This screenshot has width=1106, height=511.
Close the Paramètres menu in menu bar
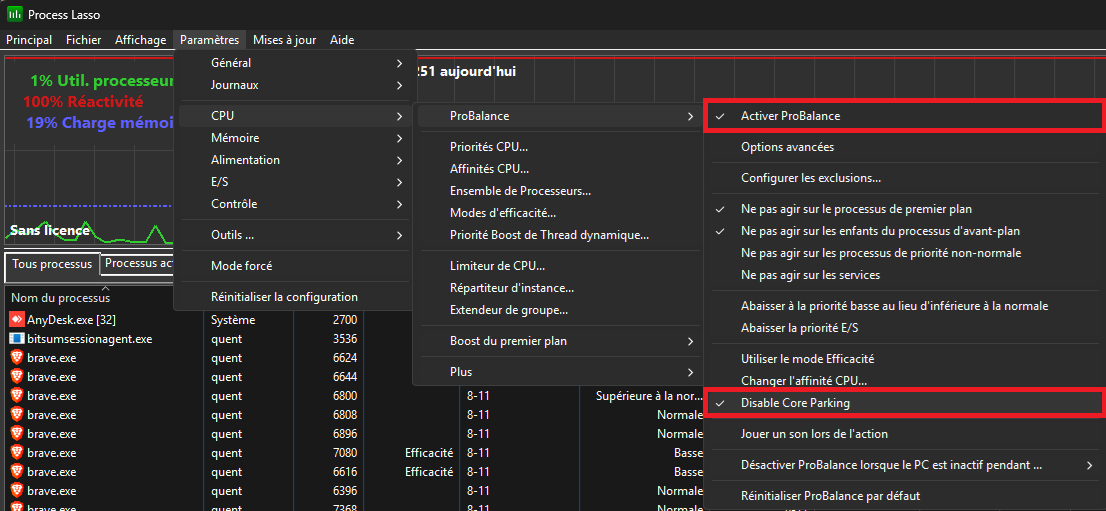[x=209, y=40]
